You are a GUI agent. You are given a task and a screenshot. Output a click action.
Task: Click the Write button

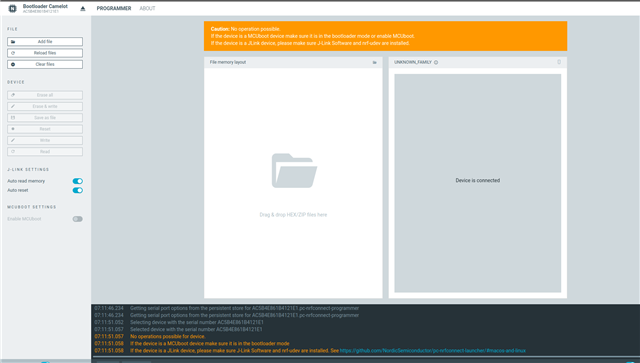45,140
